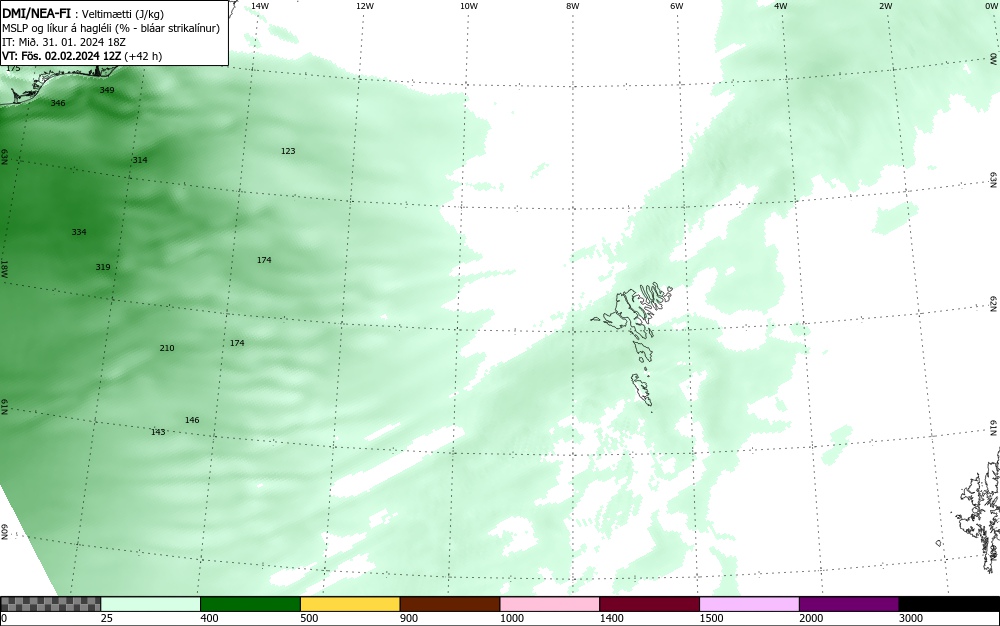Click the purple 2000–3000 legend swatch
Screen dimensions: 1000x626
[849, 604]
